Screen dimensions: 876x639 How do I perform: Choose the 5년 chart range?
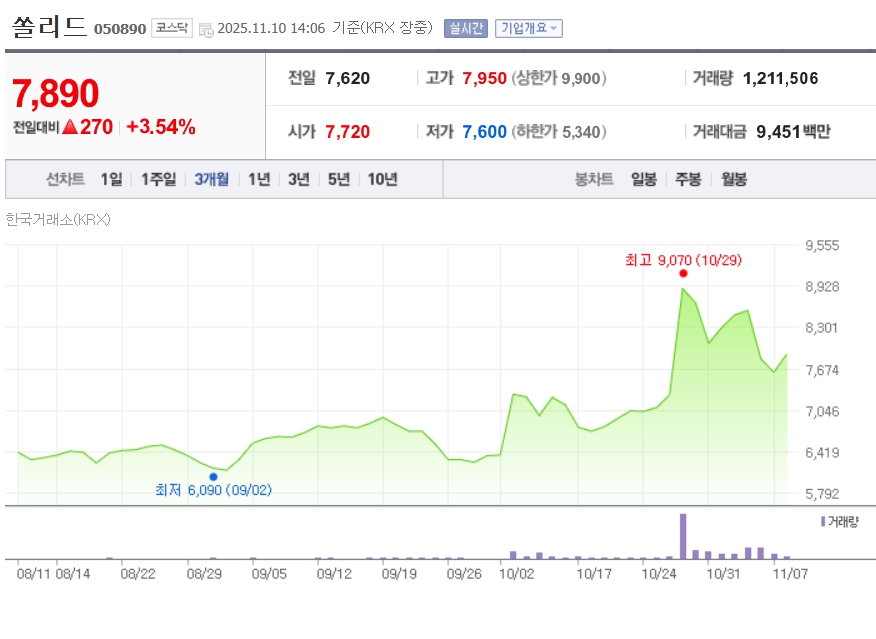(339, 180)
